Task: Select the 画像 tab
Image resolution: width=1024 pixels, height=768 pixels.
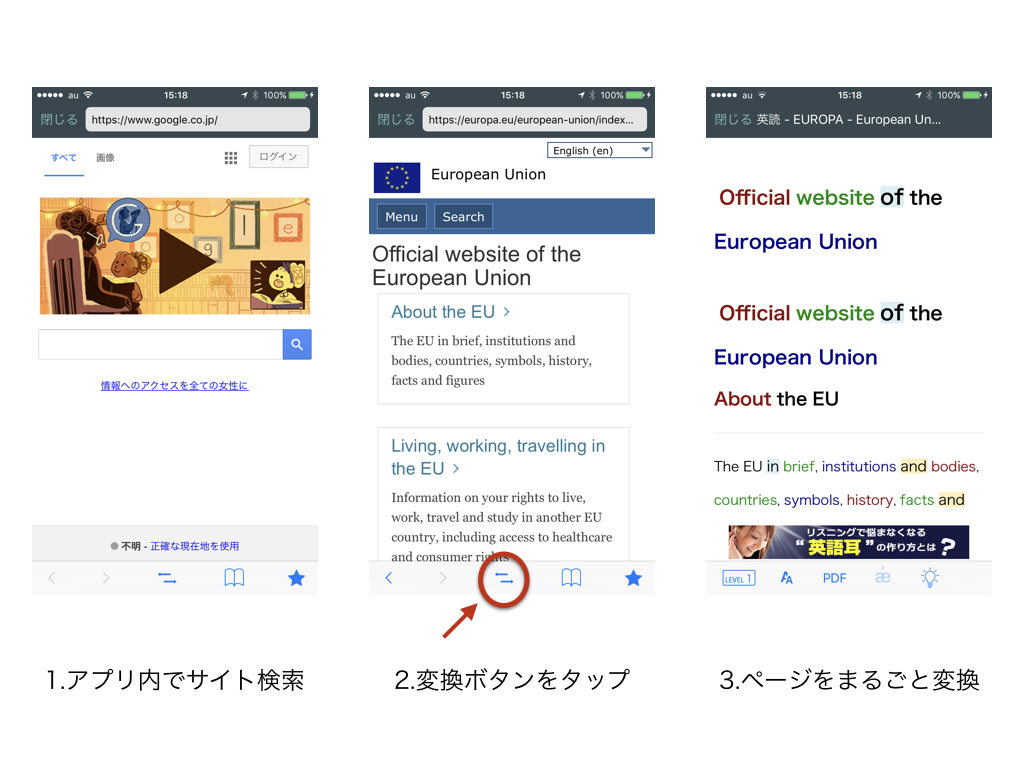Action: point(105,157)
